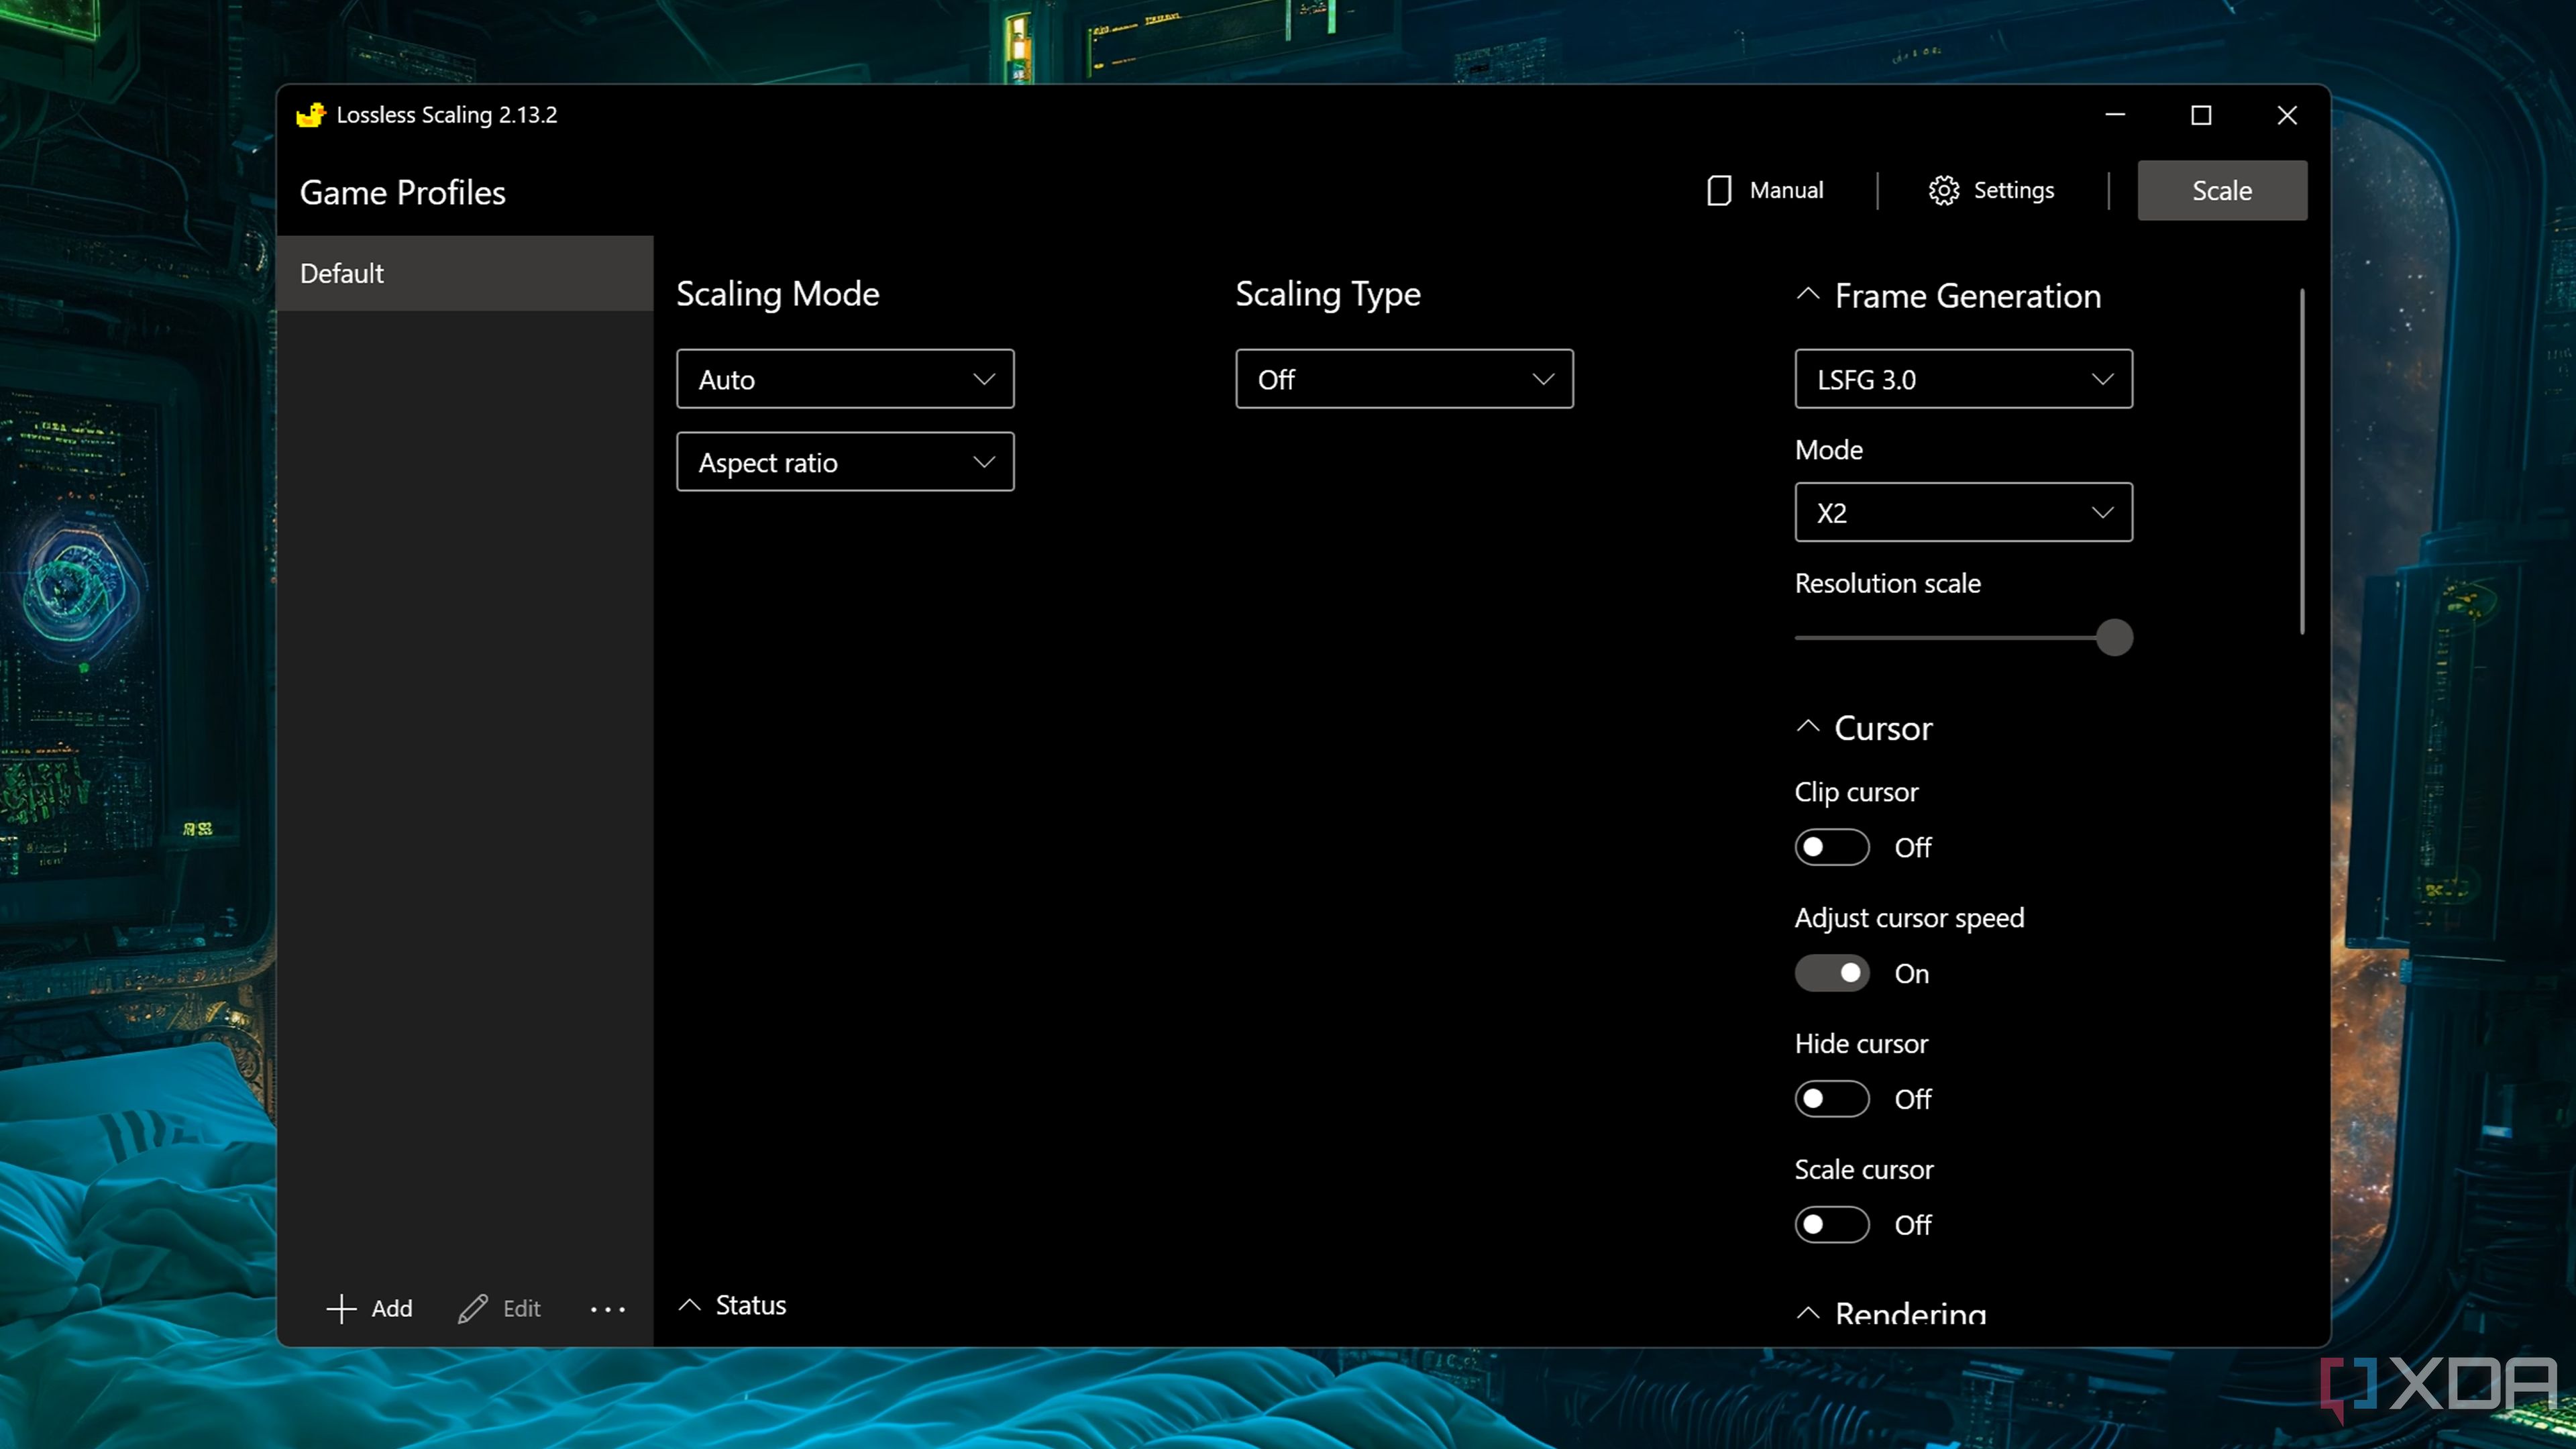
Task: Enable the Scale cursor toggle
Action: [1831, 1225]
